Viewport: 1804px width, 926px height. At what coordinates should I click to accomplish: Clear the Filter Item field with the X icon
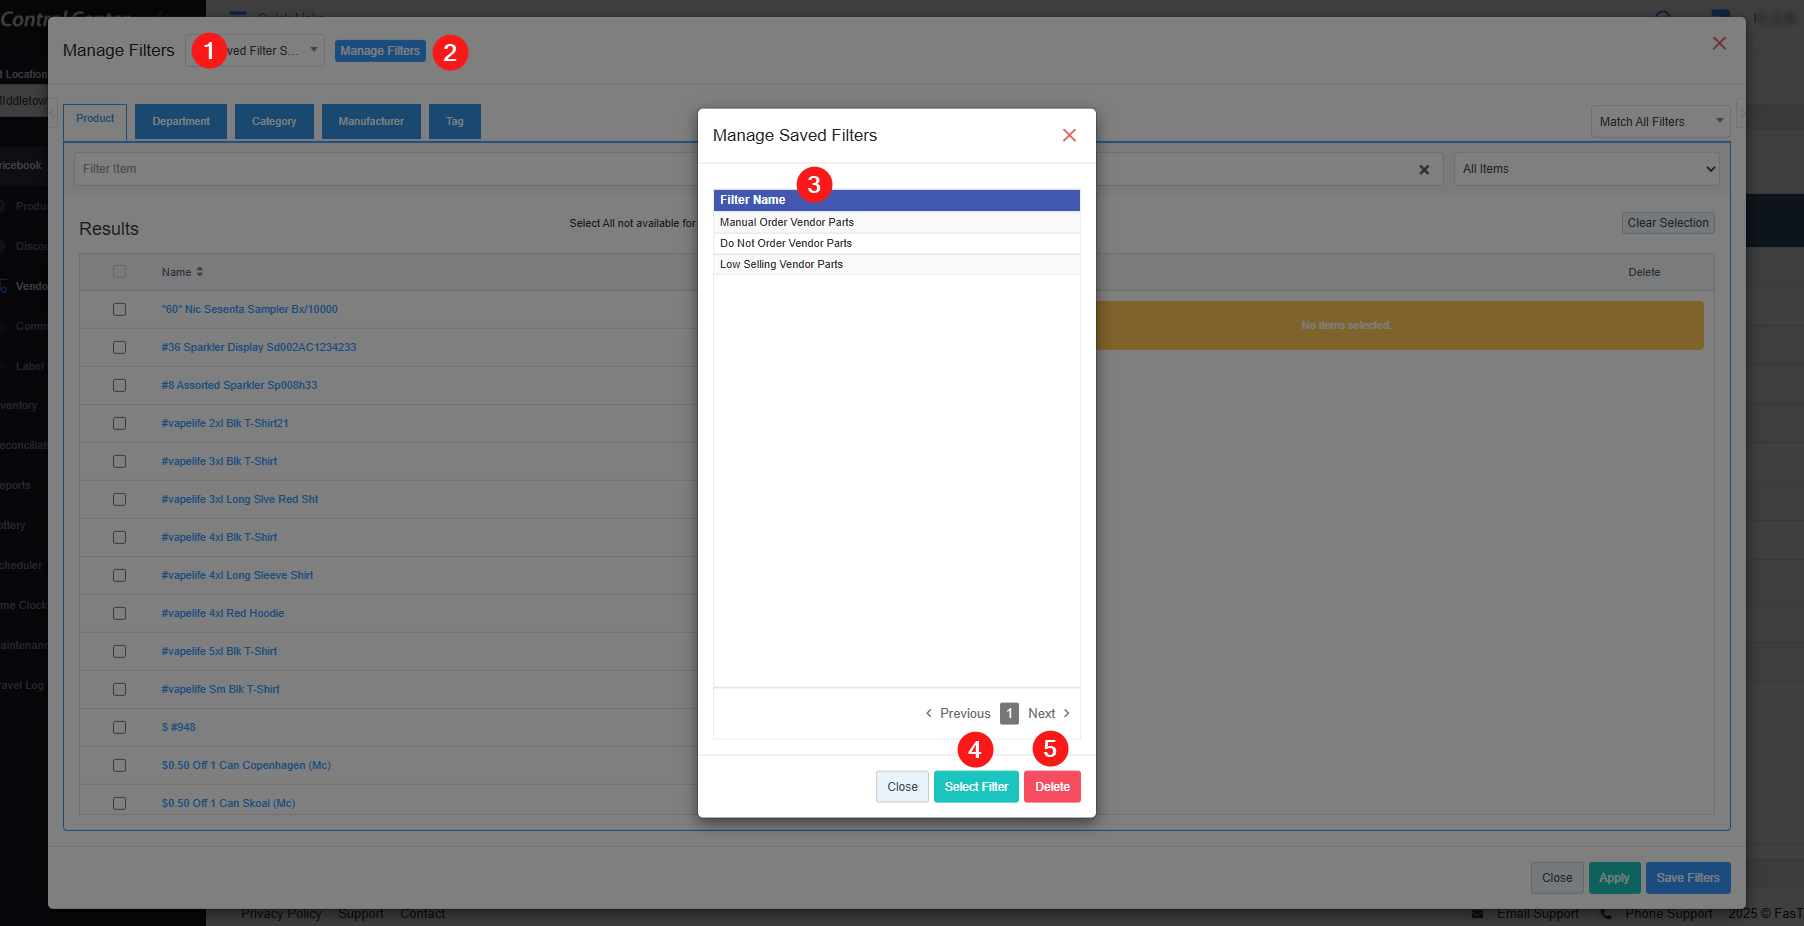click(x=1424, y=170)
